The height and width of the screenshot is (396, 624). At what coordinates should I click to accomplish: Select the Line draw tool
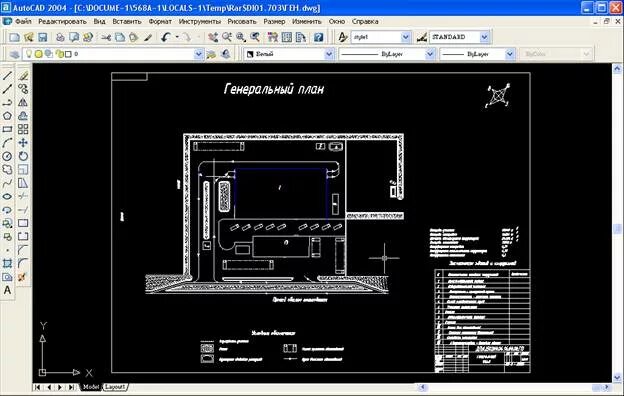click(7, 76)
